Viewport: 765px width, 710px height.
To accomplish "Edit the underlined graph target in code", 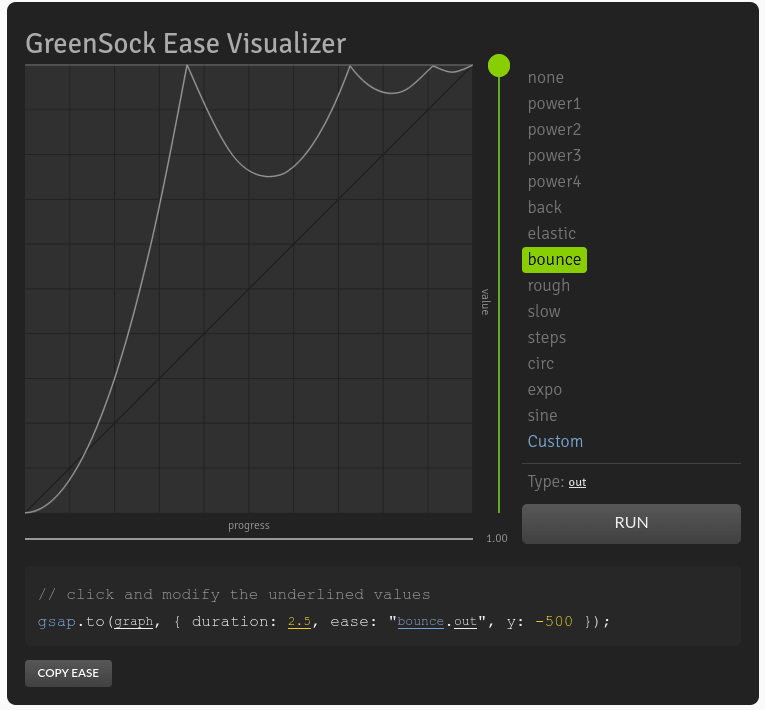I will [x=134, y=622].
